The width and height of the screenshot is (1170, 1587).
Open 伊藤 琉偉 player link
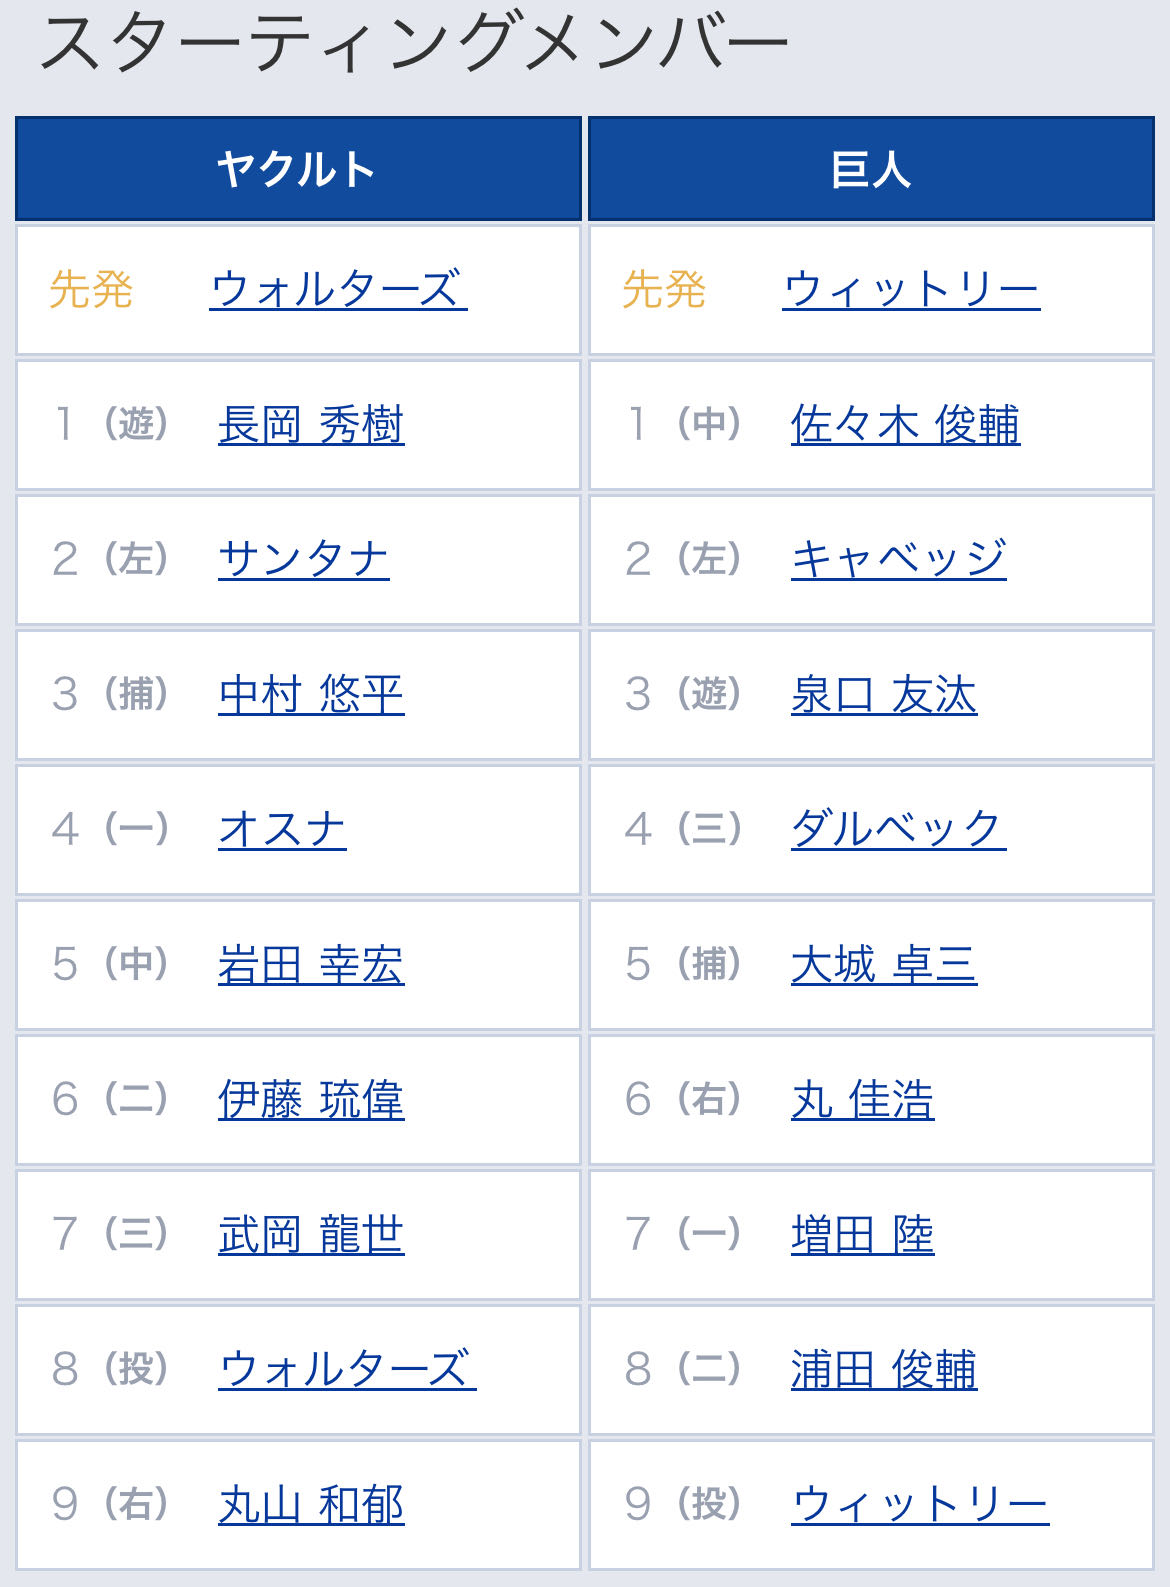click(x=311, y=1100)
